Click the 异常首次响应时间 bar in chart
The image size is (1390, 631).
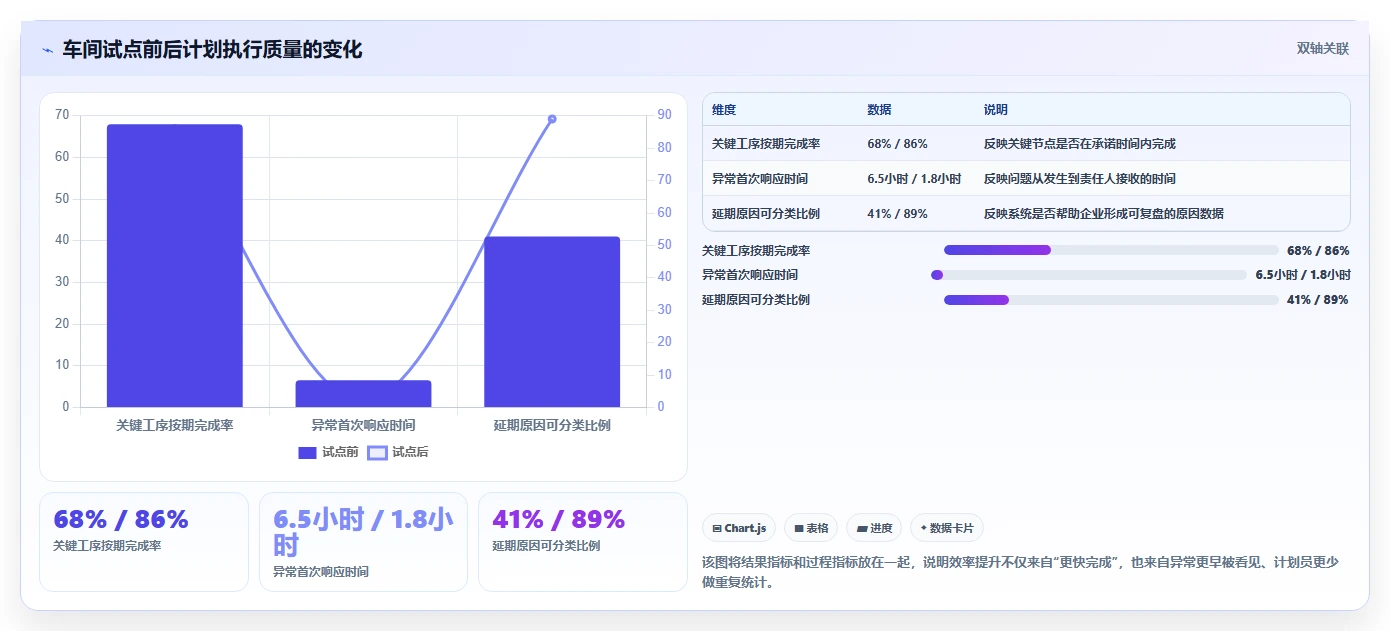click(x=363, y=393)
